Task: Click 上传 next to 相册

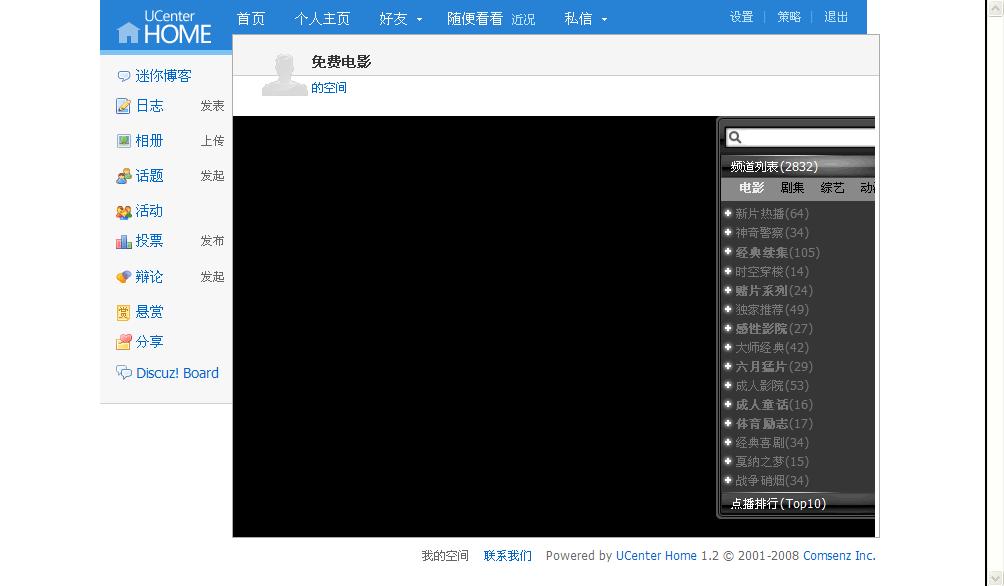Action: coord(212,141)
